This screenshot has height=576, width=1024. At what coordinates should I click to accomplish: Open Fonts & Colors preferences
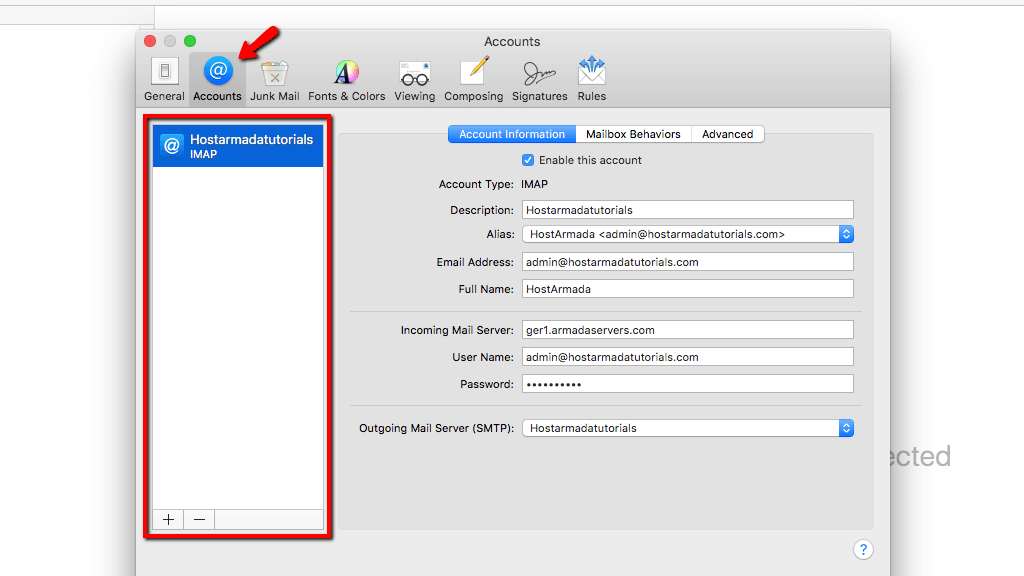tap(347, 79)
